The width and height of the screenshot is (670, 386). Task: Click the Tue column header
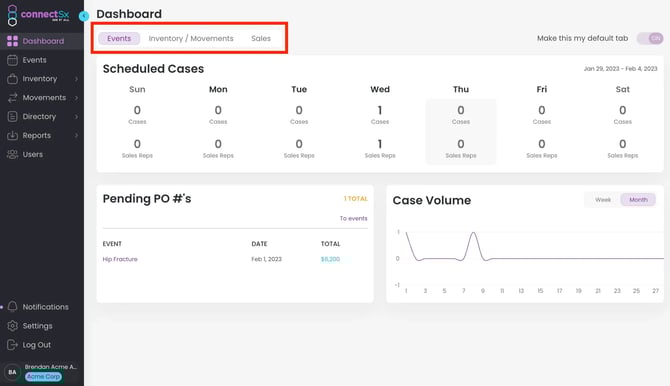click(299, 89)
